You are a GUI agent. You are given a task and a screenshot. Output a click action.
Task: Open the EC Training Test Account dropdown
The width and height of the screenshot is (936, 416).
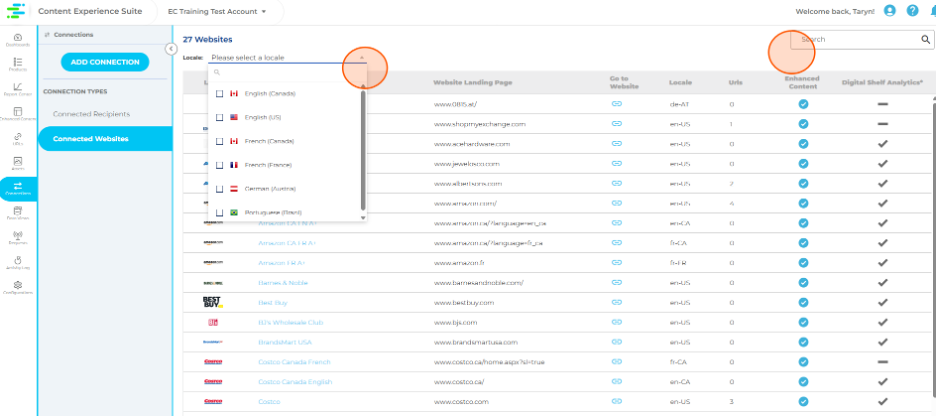[217, 11]
